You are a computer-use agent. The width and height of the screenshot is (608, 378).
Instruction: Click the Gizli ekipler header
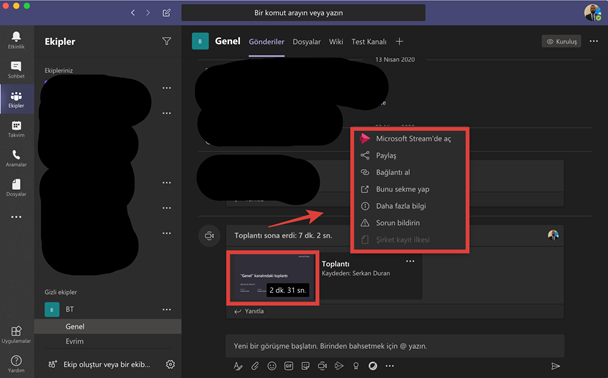pyautogui.click(x=60, y=292)
